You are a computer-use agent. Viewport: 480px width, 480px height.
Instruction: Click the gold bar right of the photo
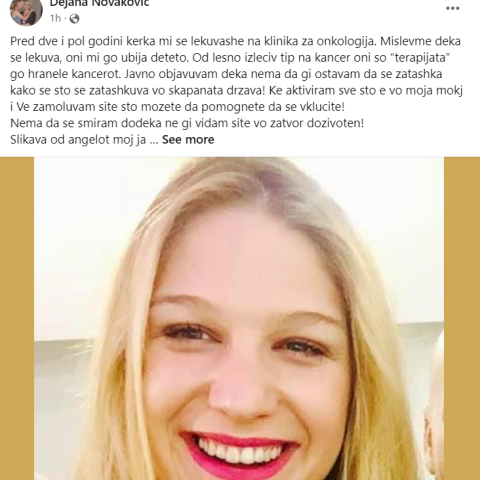click(x=462, y=319)
